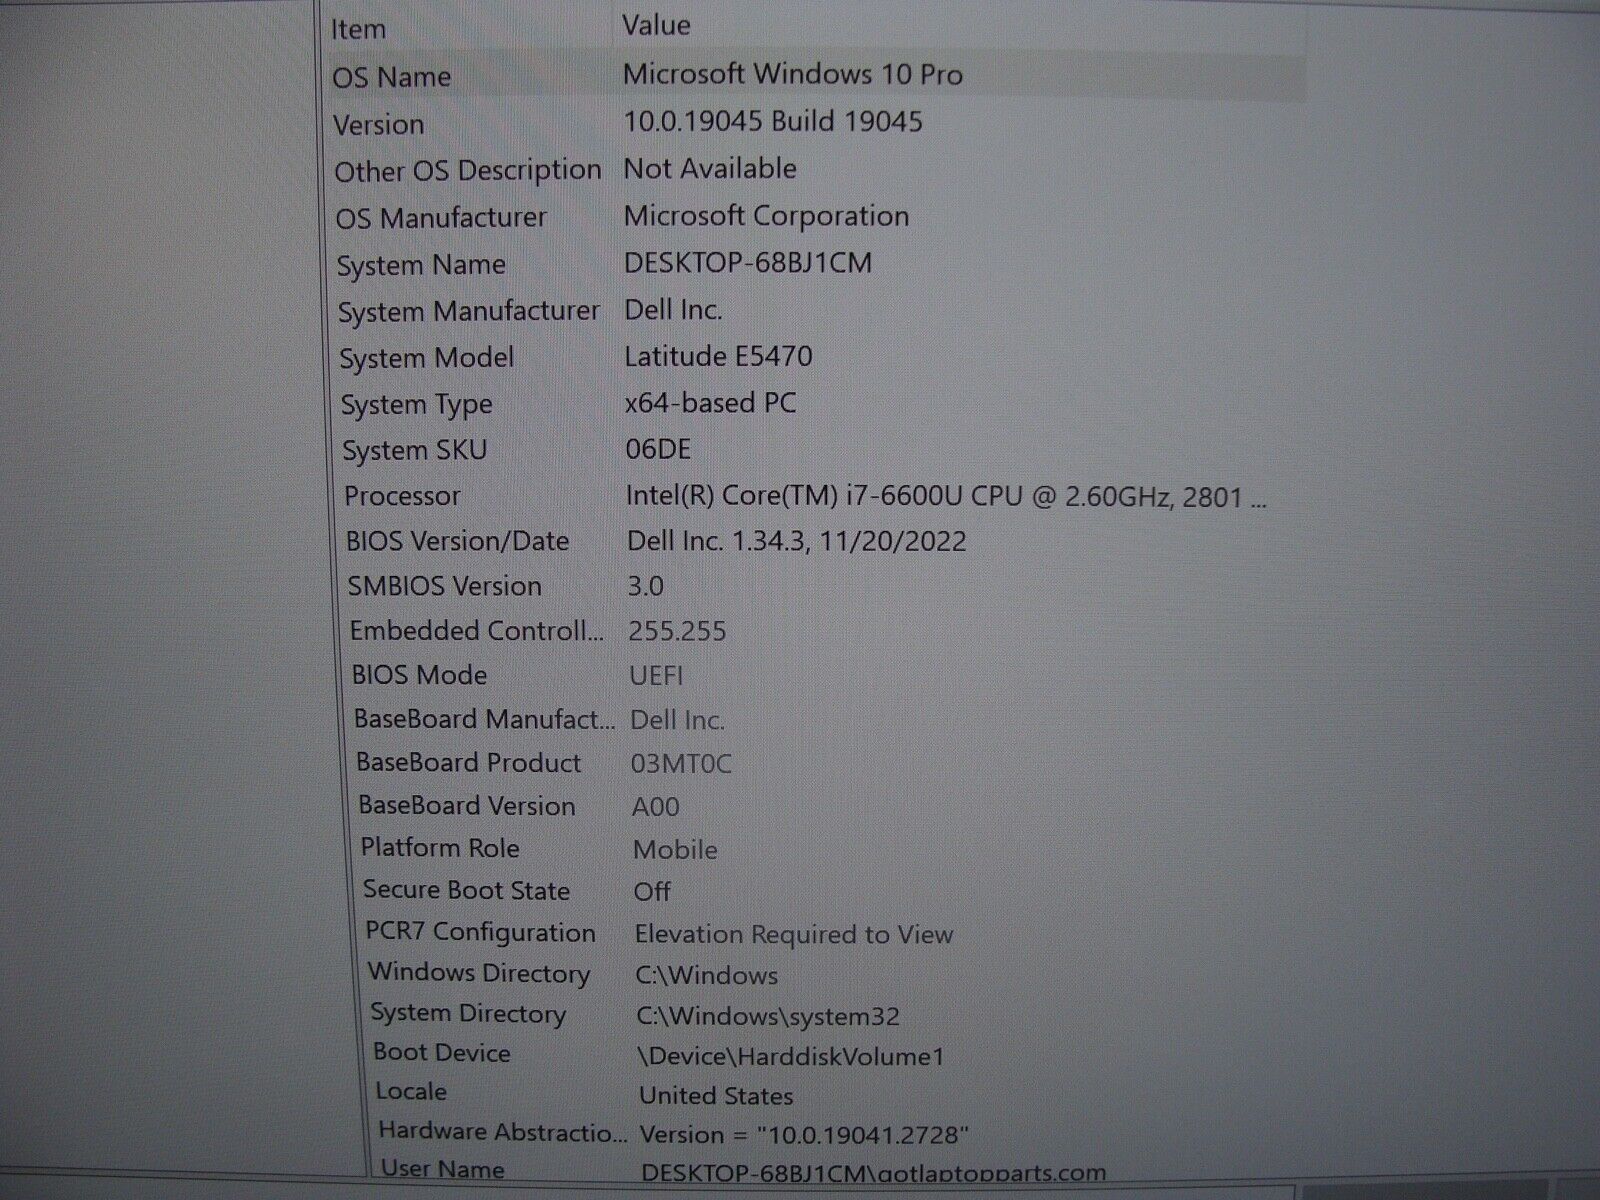The image size is (1600, 1200).
Task: Select the PCR7 Configuration row label
Action: click(x=480, y=932)
